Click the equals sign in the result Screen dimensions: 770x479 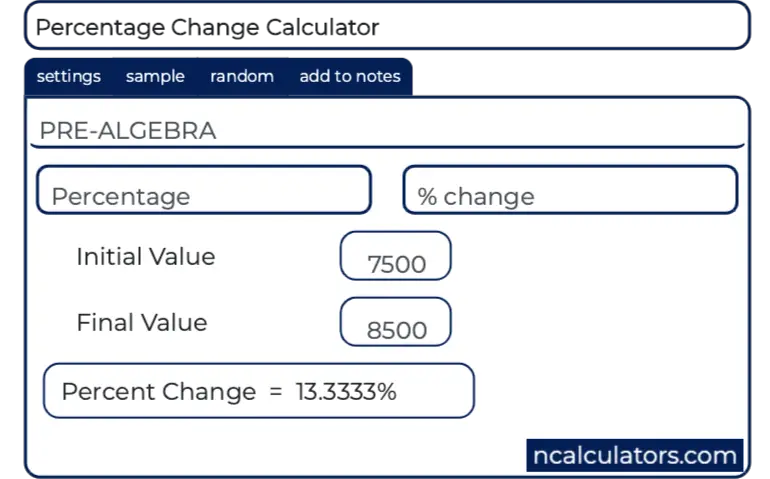coord(276,391)
